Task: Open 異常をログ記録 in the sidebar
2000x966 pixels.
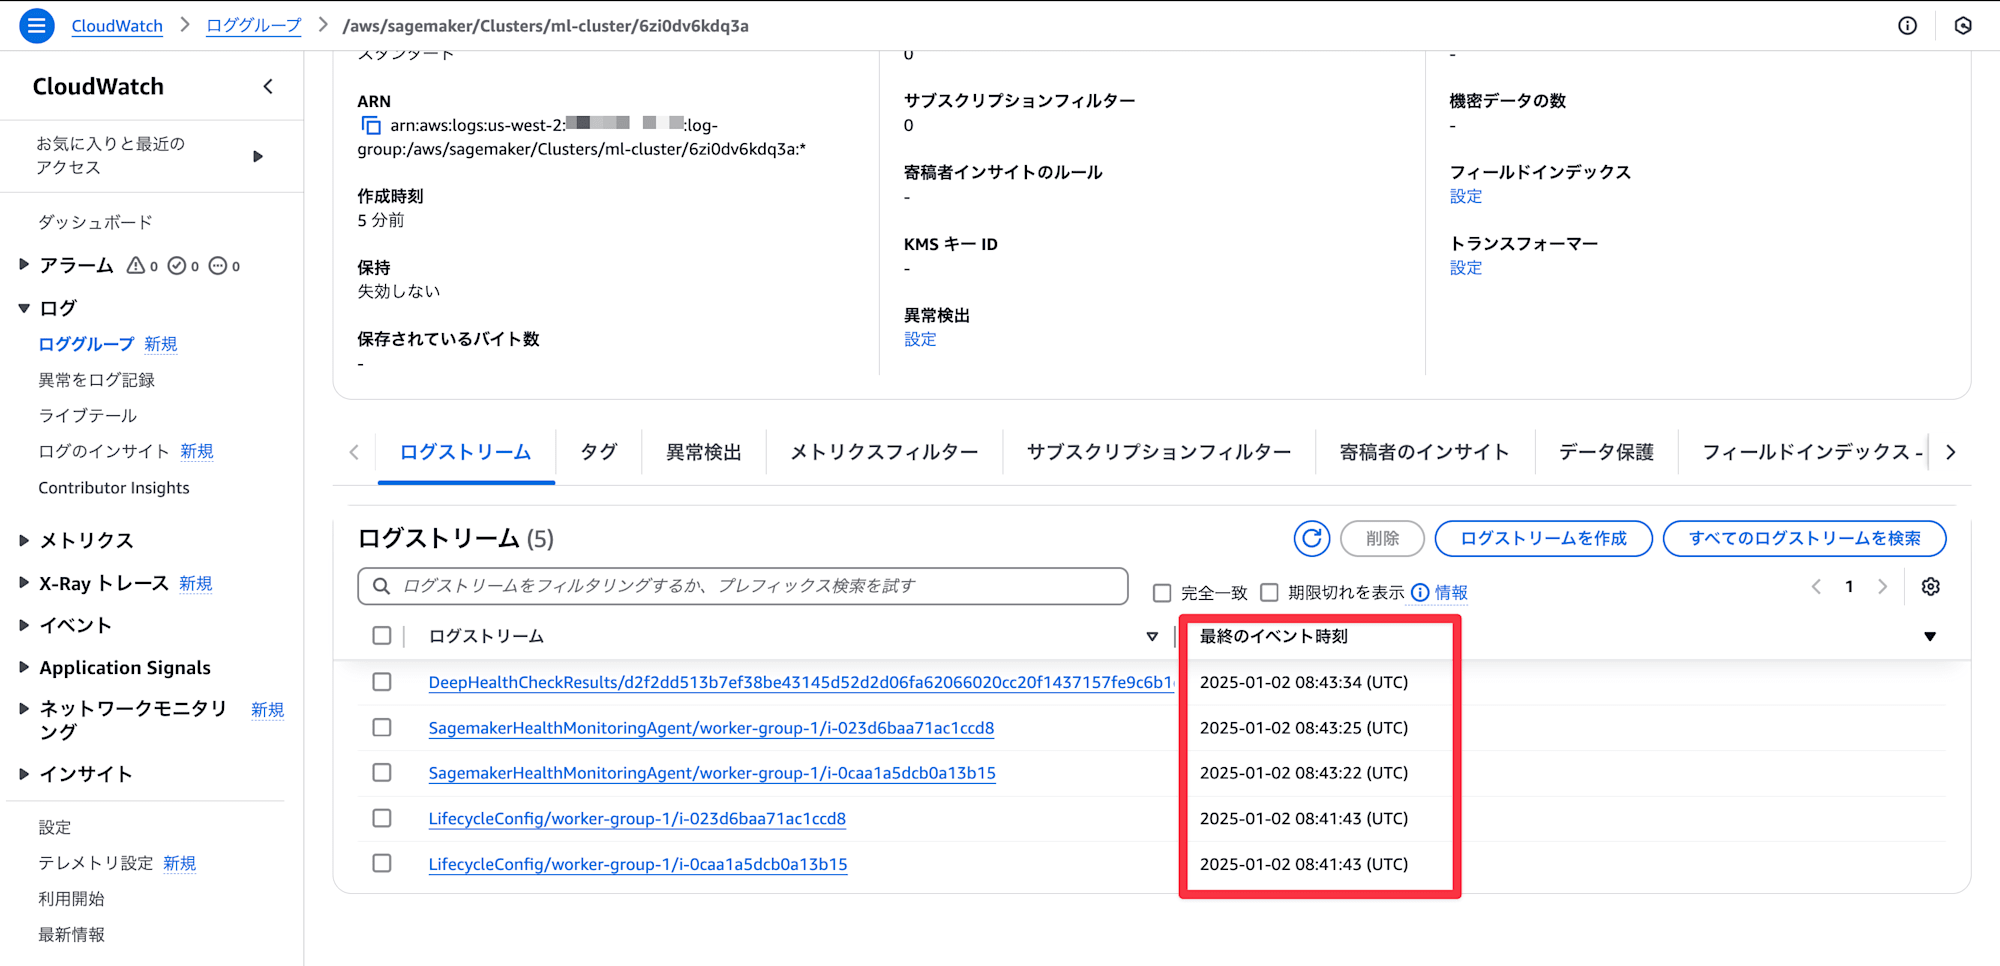Action: coord(97,380)
